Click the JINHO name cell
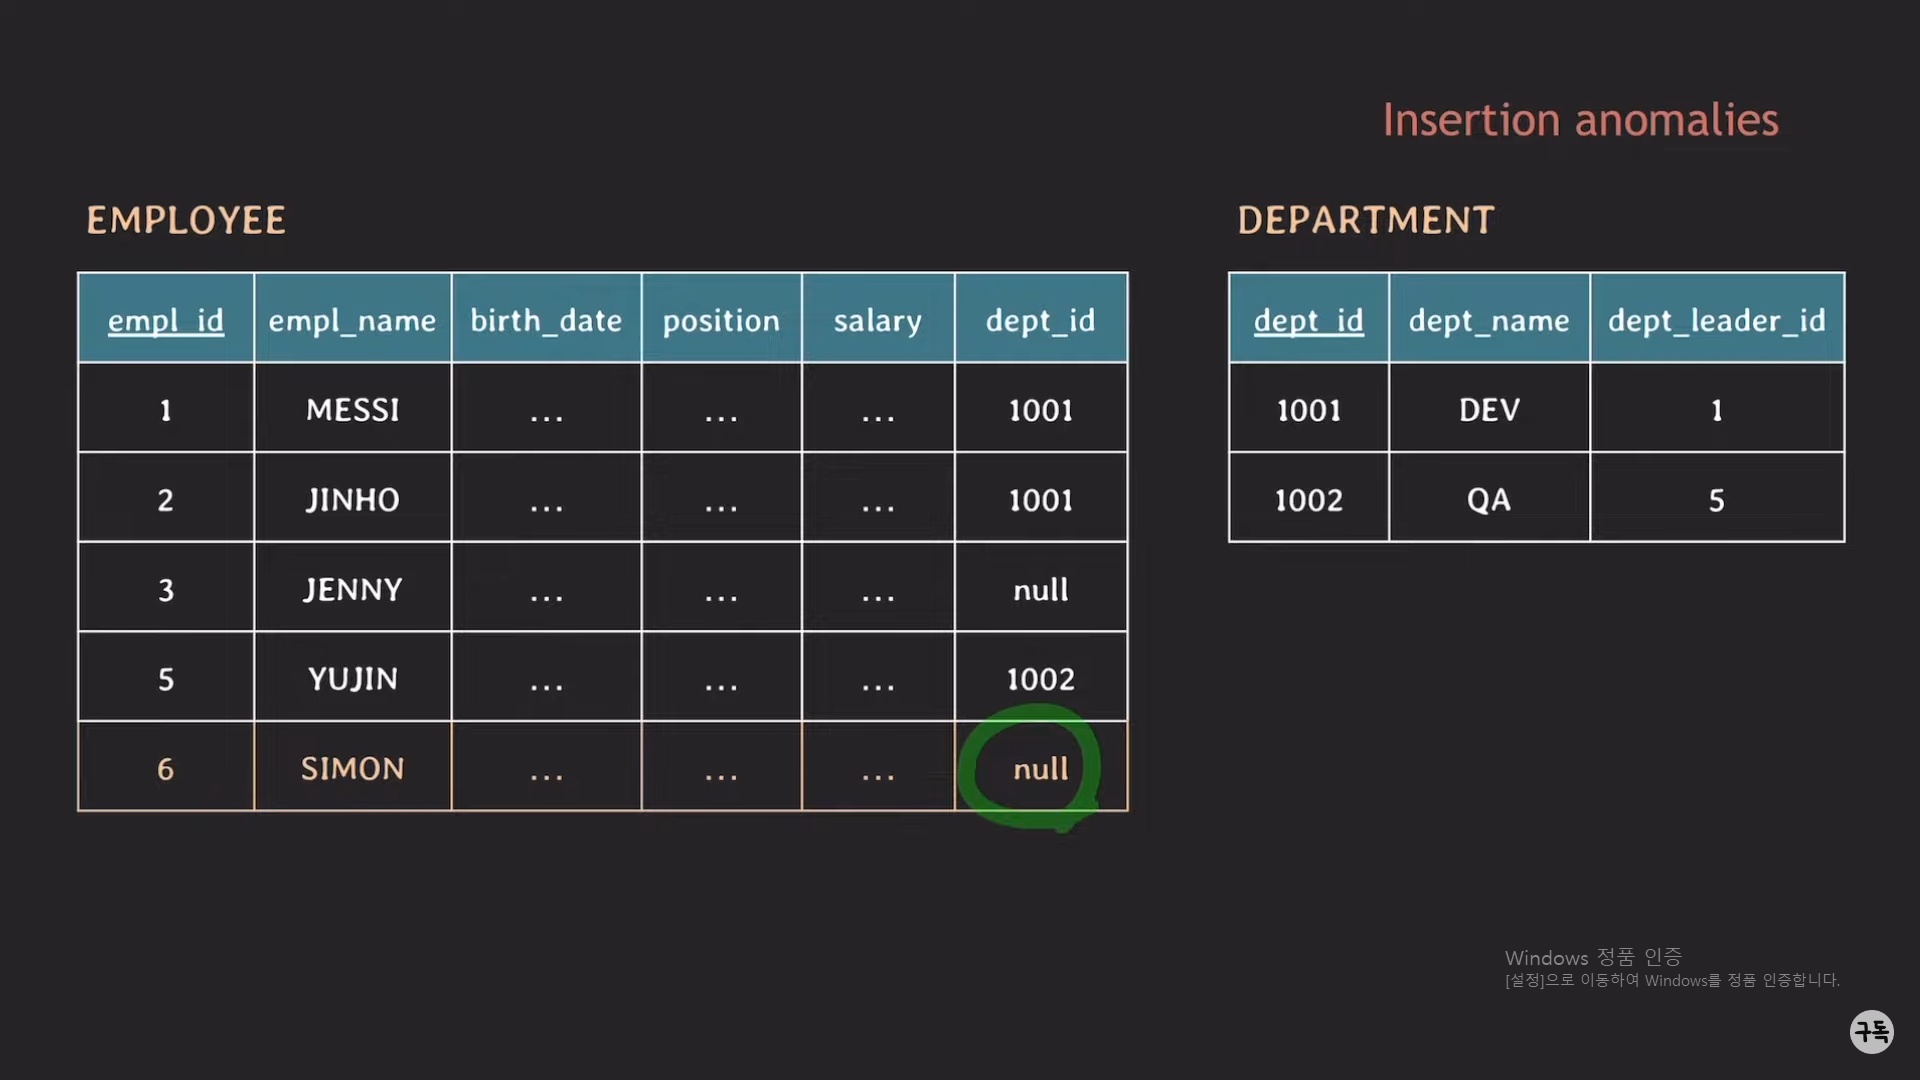This screenshot has height=1080, width=1920. (x=352, y=499)
